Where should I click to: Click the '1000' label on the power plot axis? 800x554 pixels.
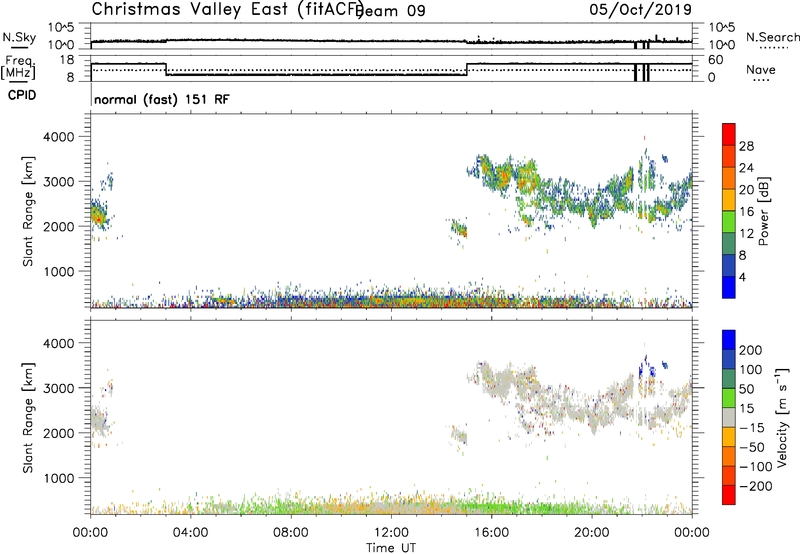pos(58,271)
